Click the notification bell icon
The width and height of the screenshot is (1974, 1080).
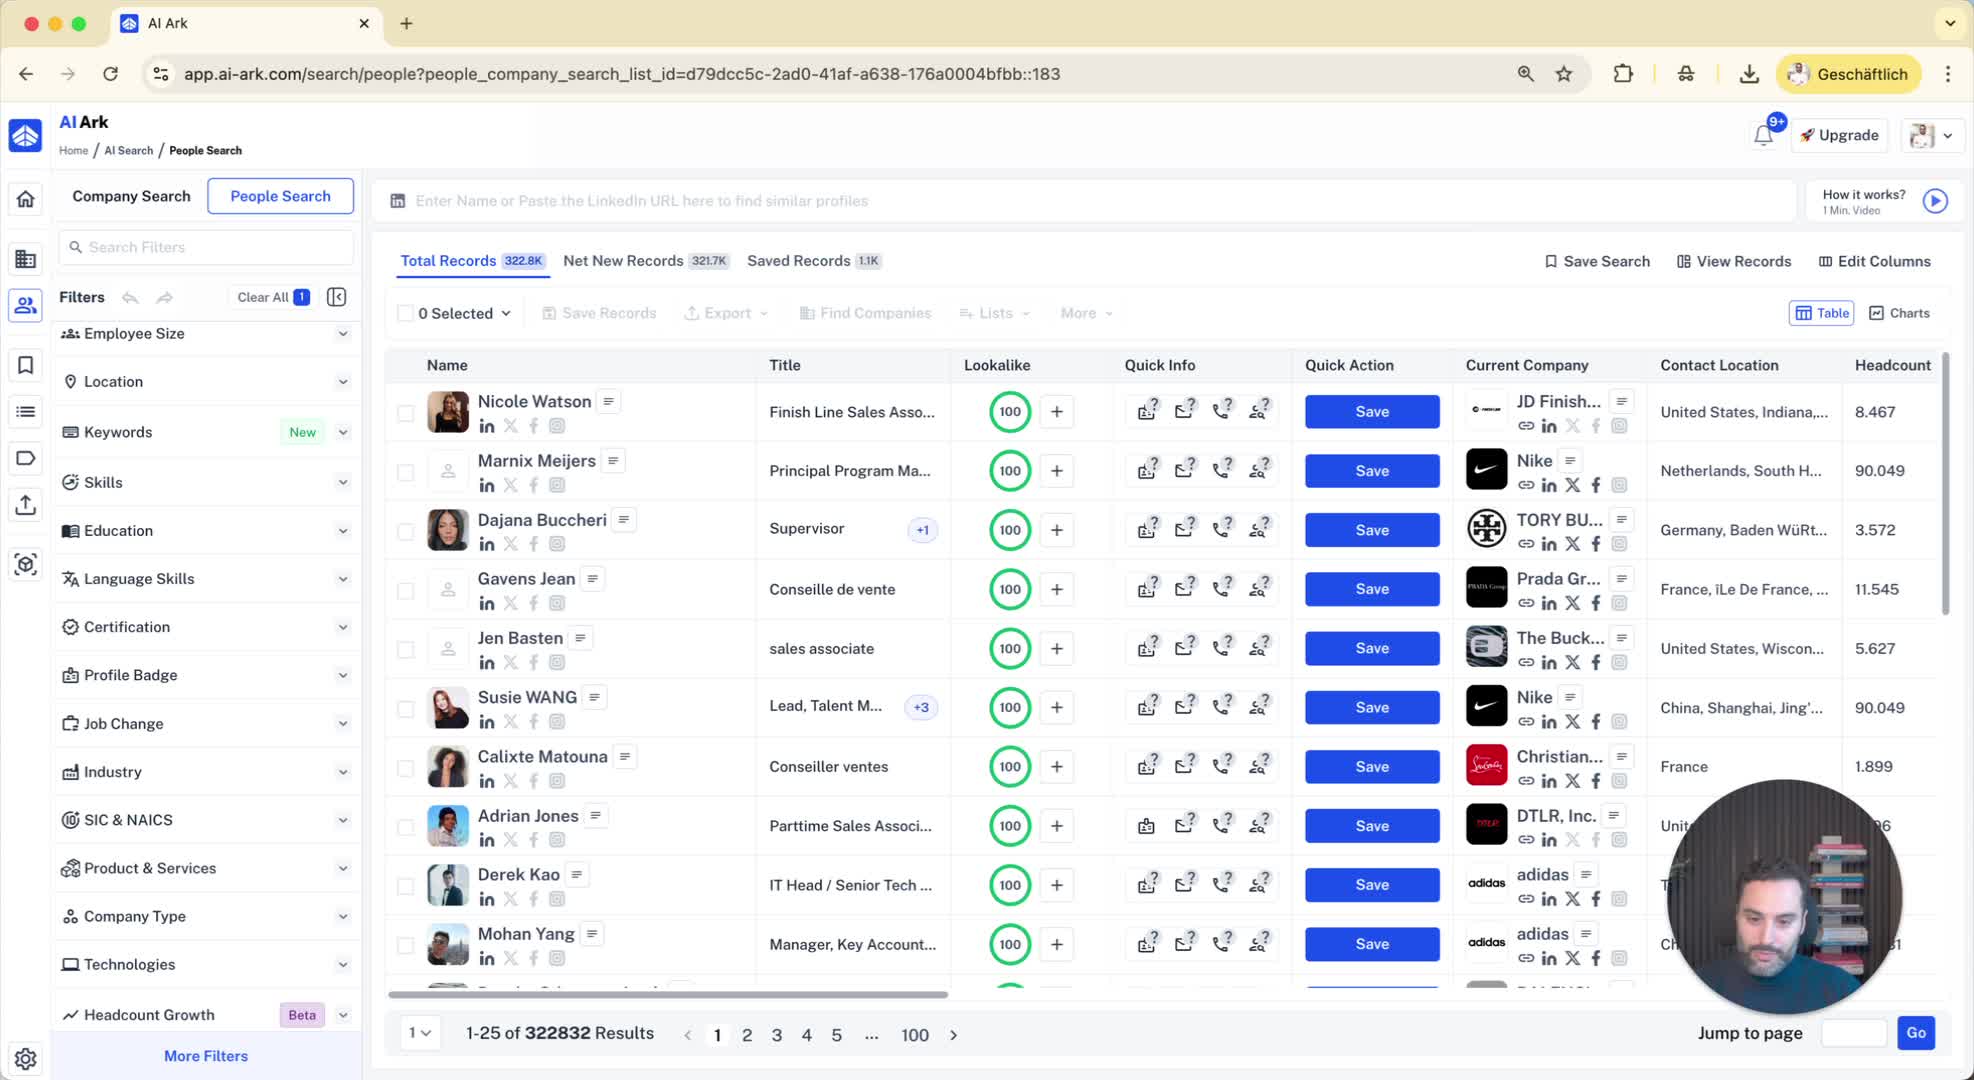tap(1763, 136)
